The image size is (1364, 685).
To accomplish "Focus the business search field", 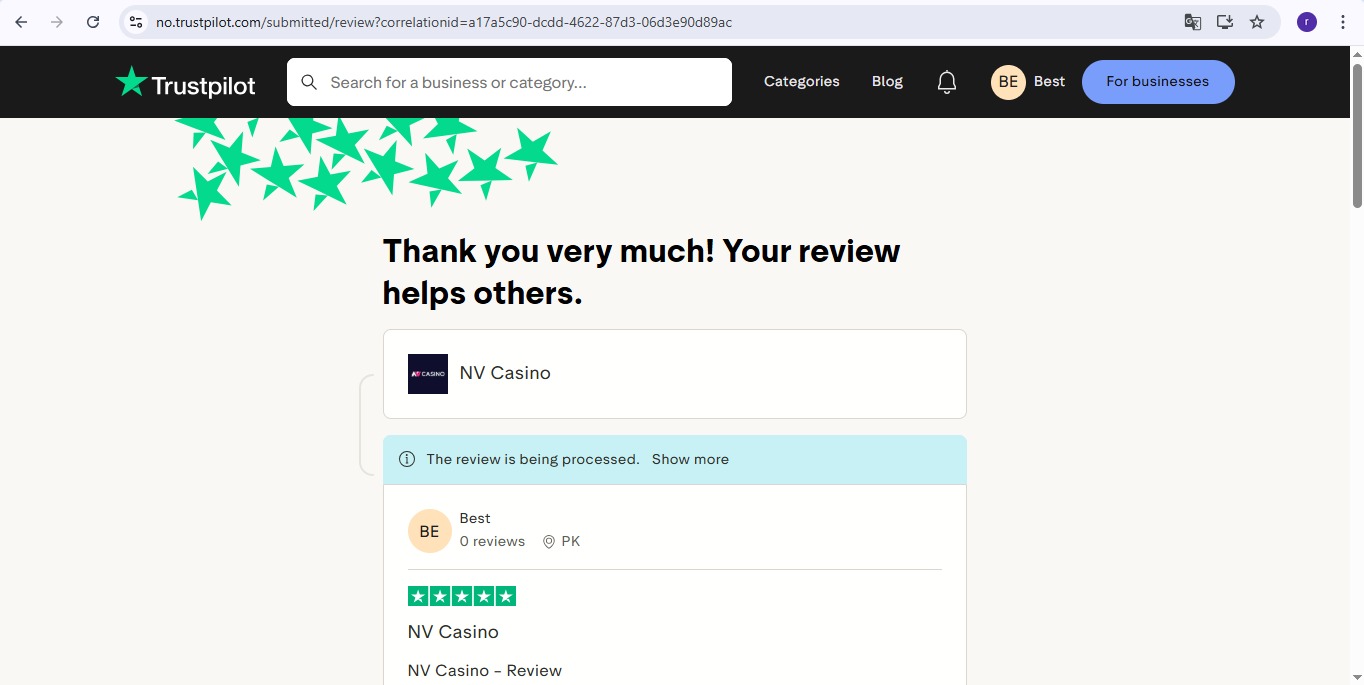I will (x=510, y=82).
